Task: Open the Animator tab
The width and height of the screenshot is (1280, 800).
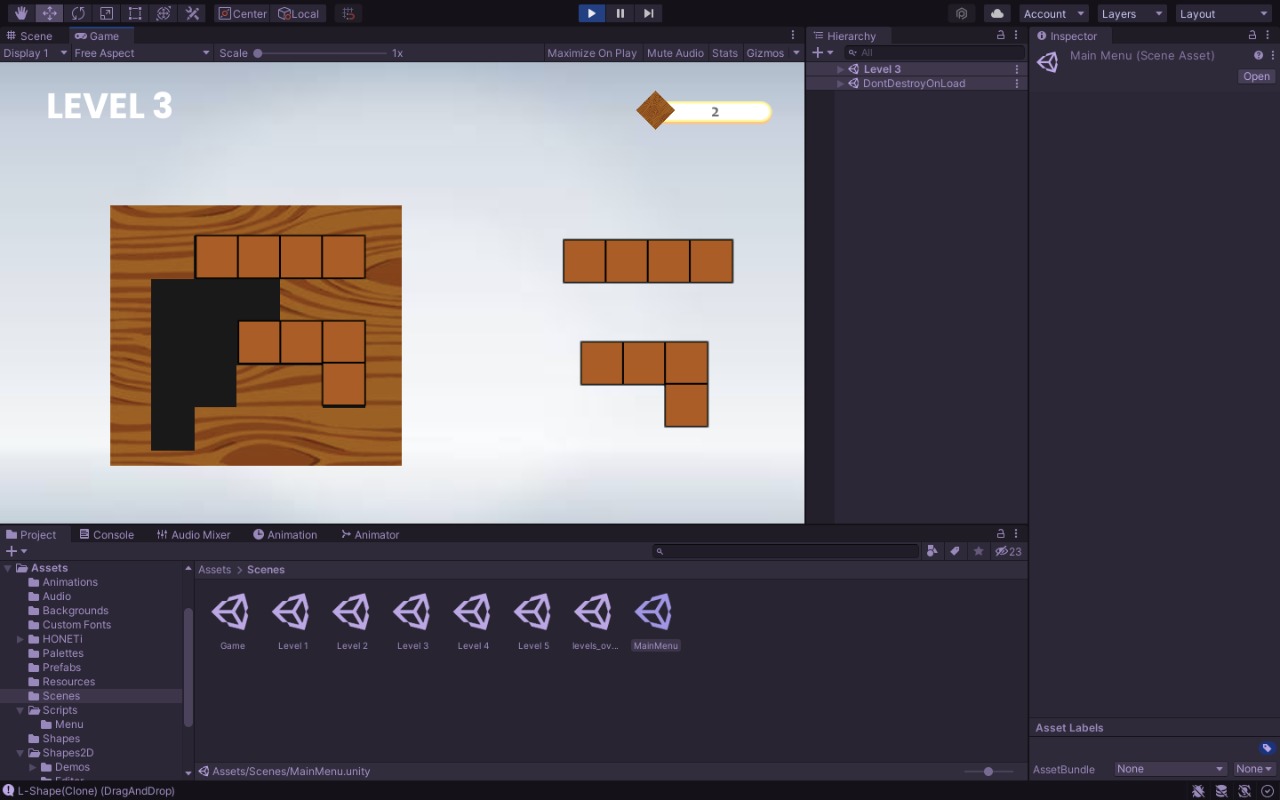Action: (370, 535)
